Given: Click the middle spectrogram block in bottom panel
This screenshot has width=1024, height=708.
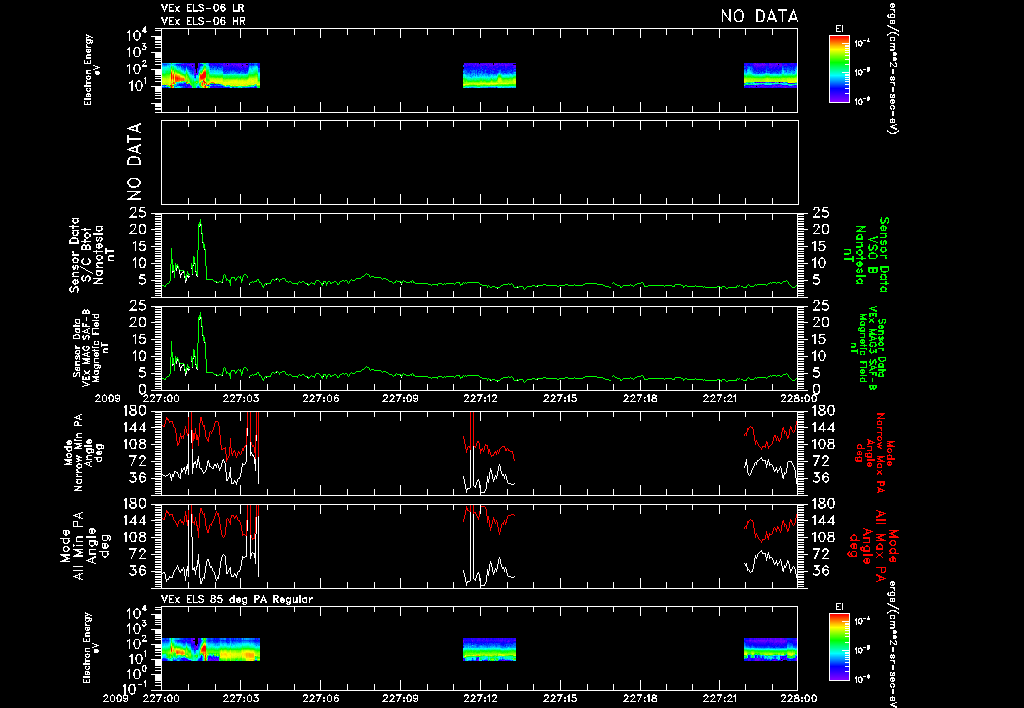Looking at the screenshot, I should 489,649.
